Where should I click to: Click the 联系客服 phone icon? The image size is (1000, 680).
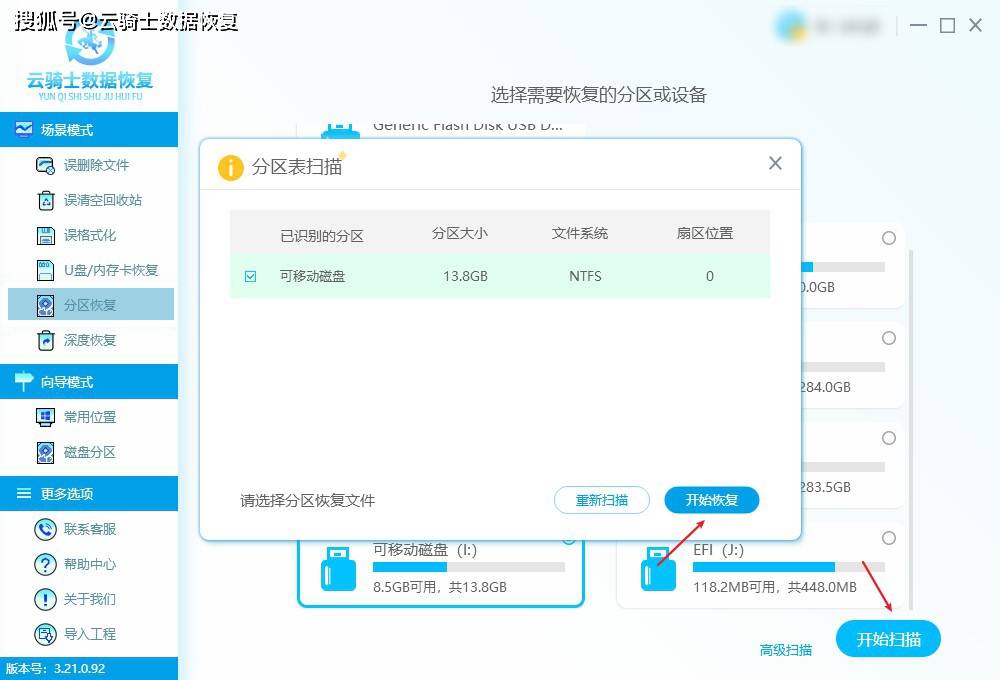[45, 529]
